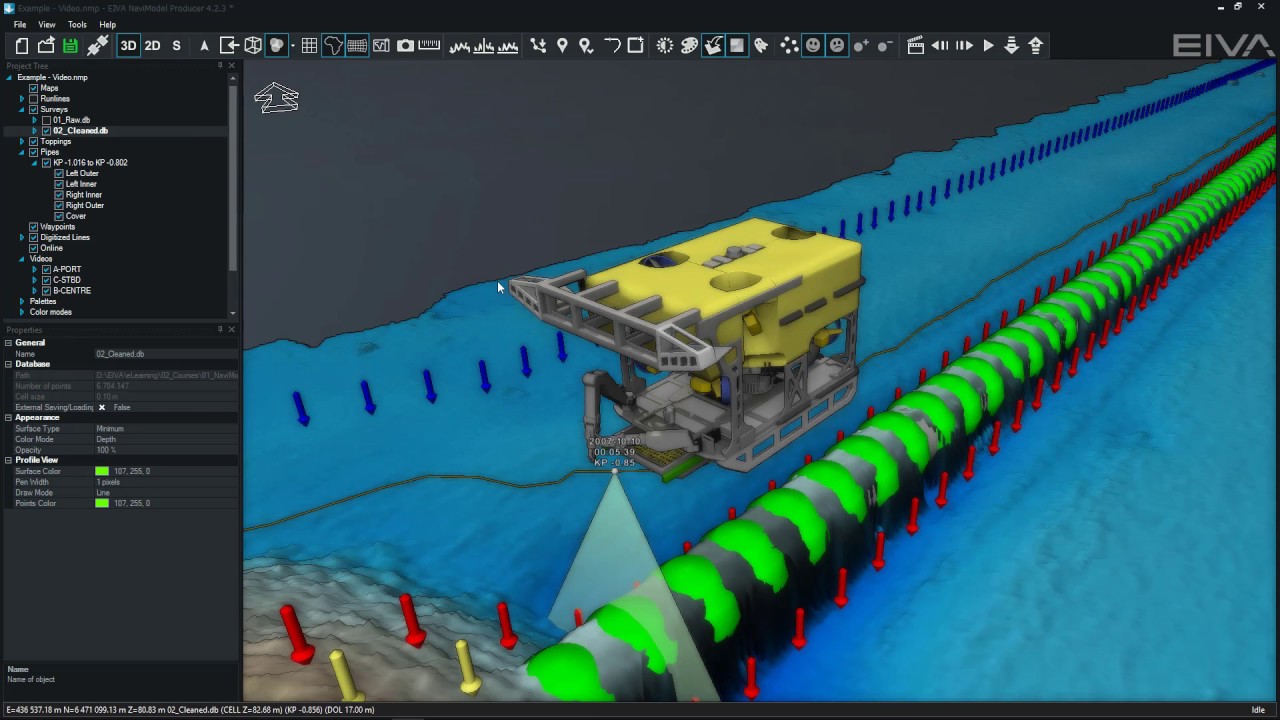Toggle the grid icon in the toolbar
Viewport: 1280px width, 720px height.
coord(309,45)
